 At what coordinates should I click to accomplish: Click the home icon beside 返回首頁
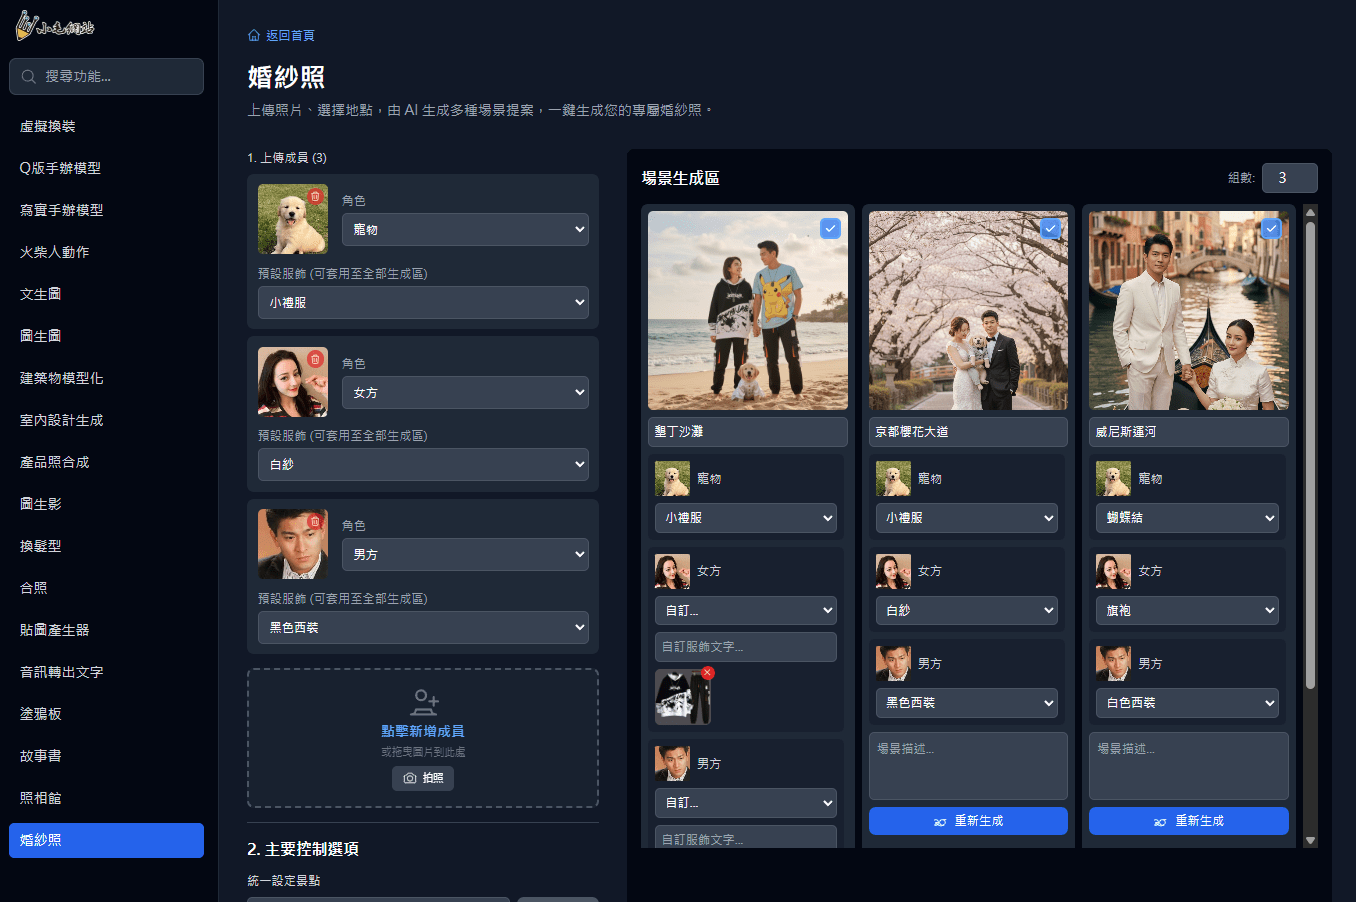(254, 35)
